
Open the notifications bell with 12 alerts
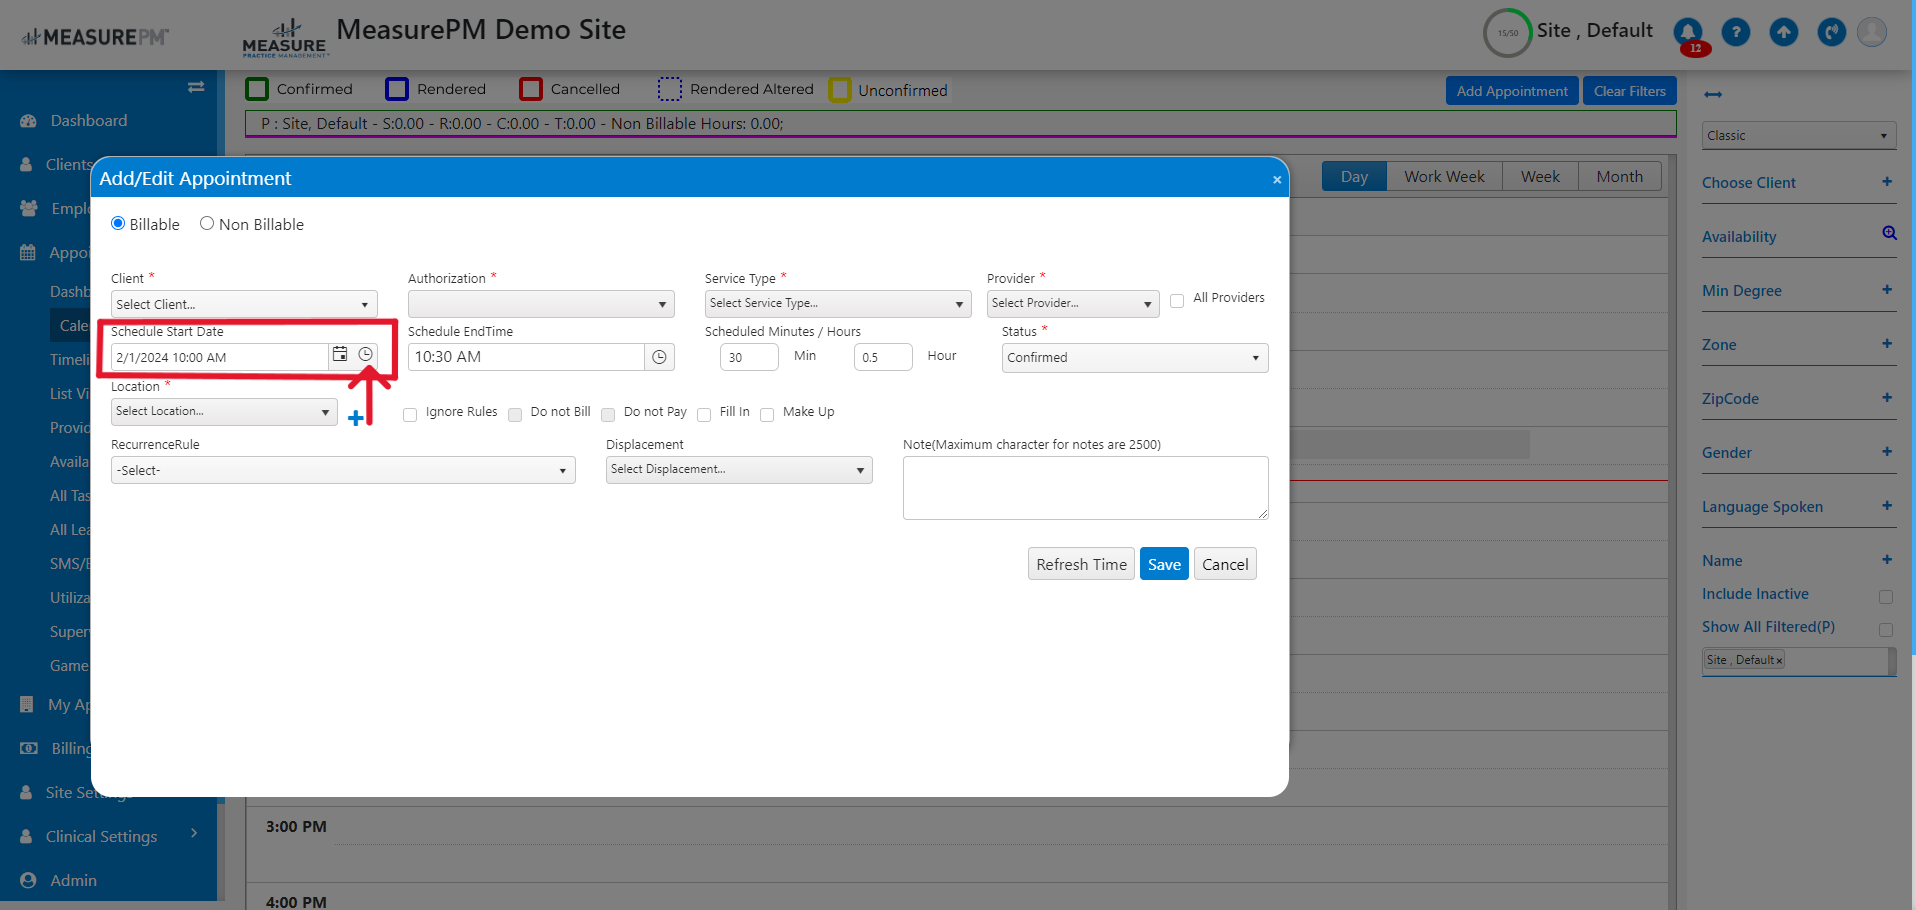pos(1688,33)
